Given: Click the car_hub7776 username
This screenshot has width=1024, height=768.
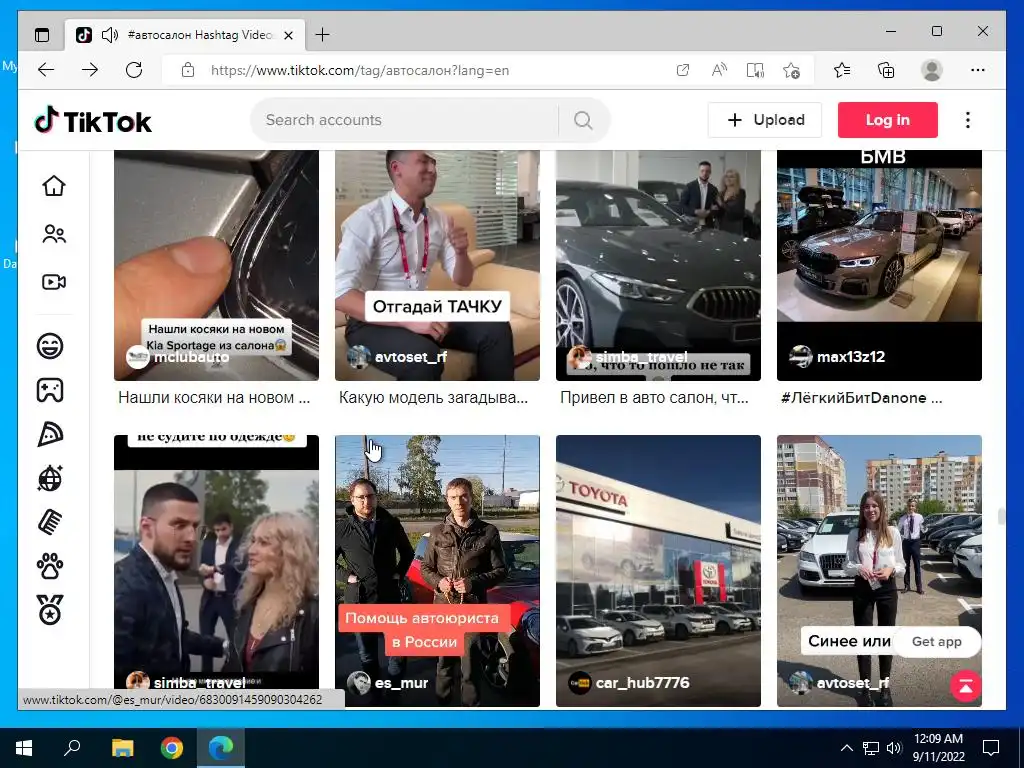Looking at the screenshot, I should point(643,682).
